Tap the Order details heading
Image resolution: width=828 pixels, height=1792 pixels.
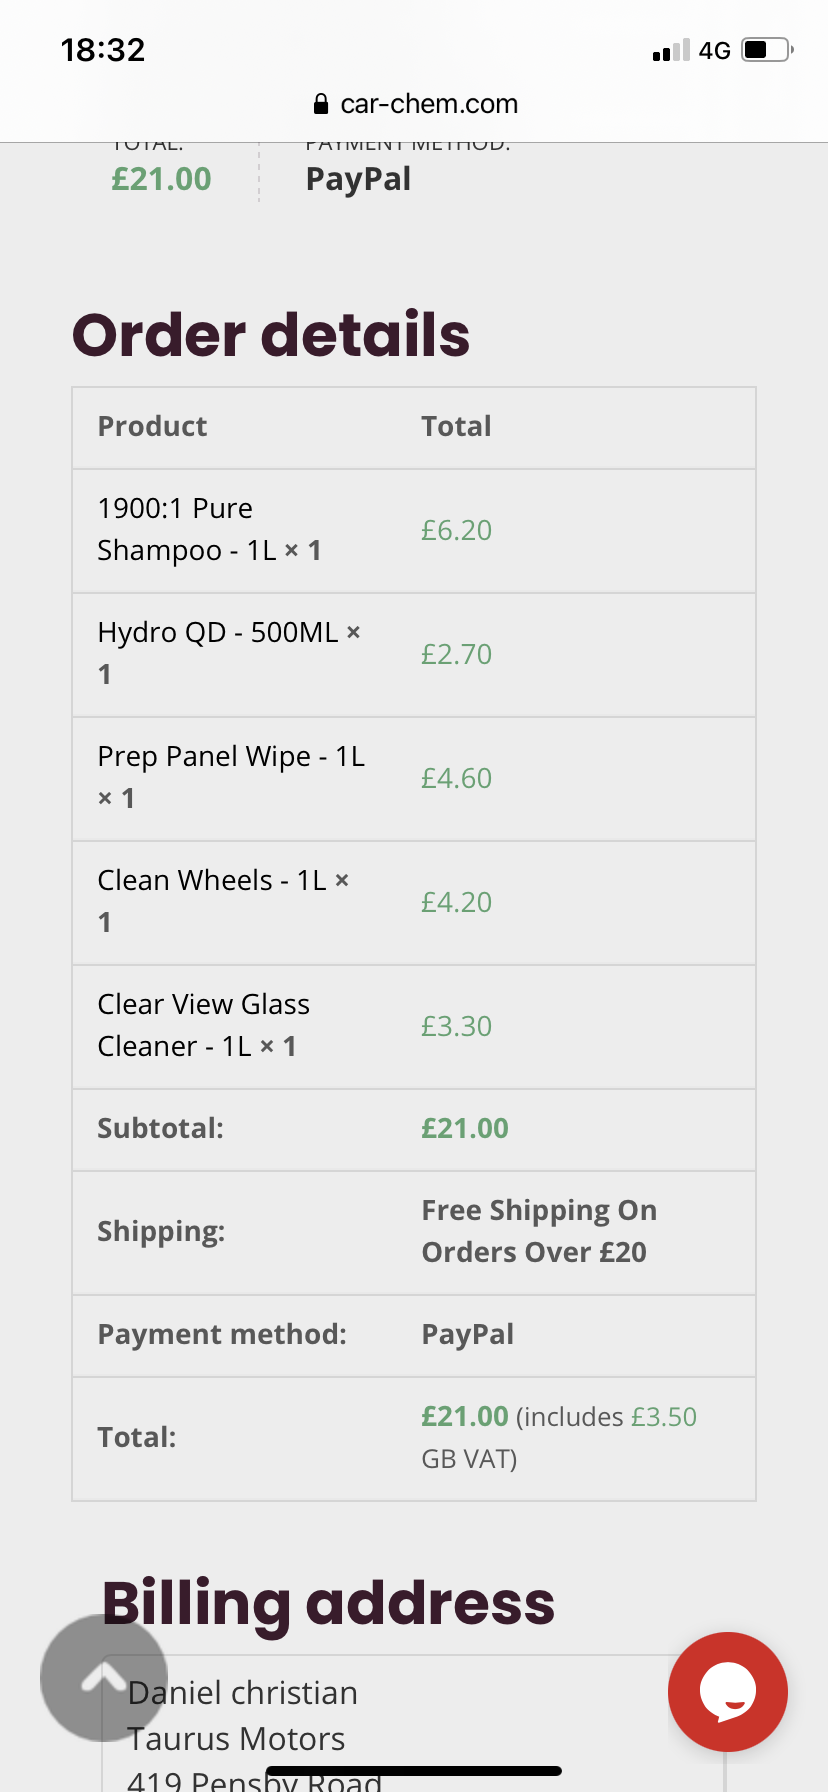click(271, 334)
